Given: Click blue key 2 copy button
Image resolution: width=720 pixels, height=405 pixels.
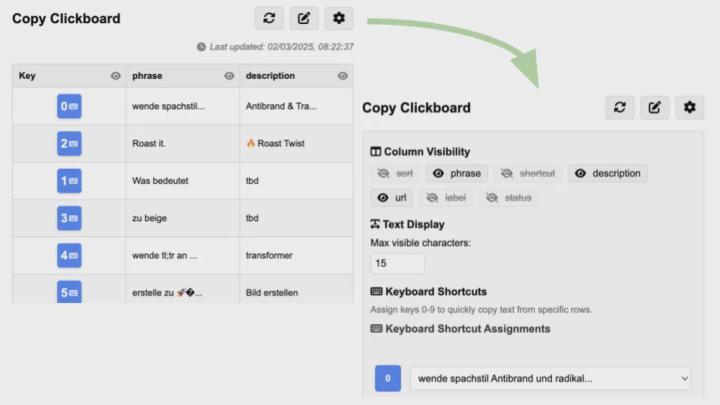Looking at the screenshot, I should coord(69,143).
